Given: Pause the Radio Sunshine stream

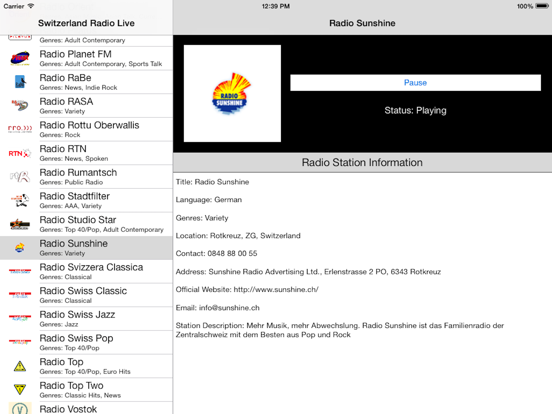Looking at the screenshot, I should [x=415, y=82].
